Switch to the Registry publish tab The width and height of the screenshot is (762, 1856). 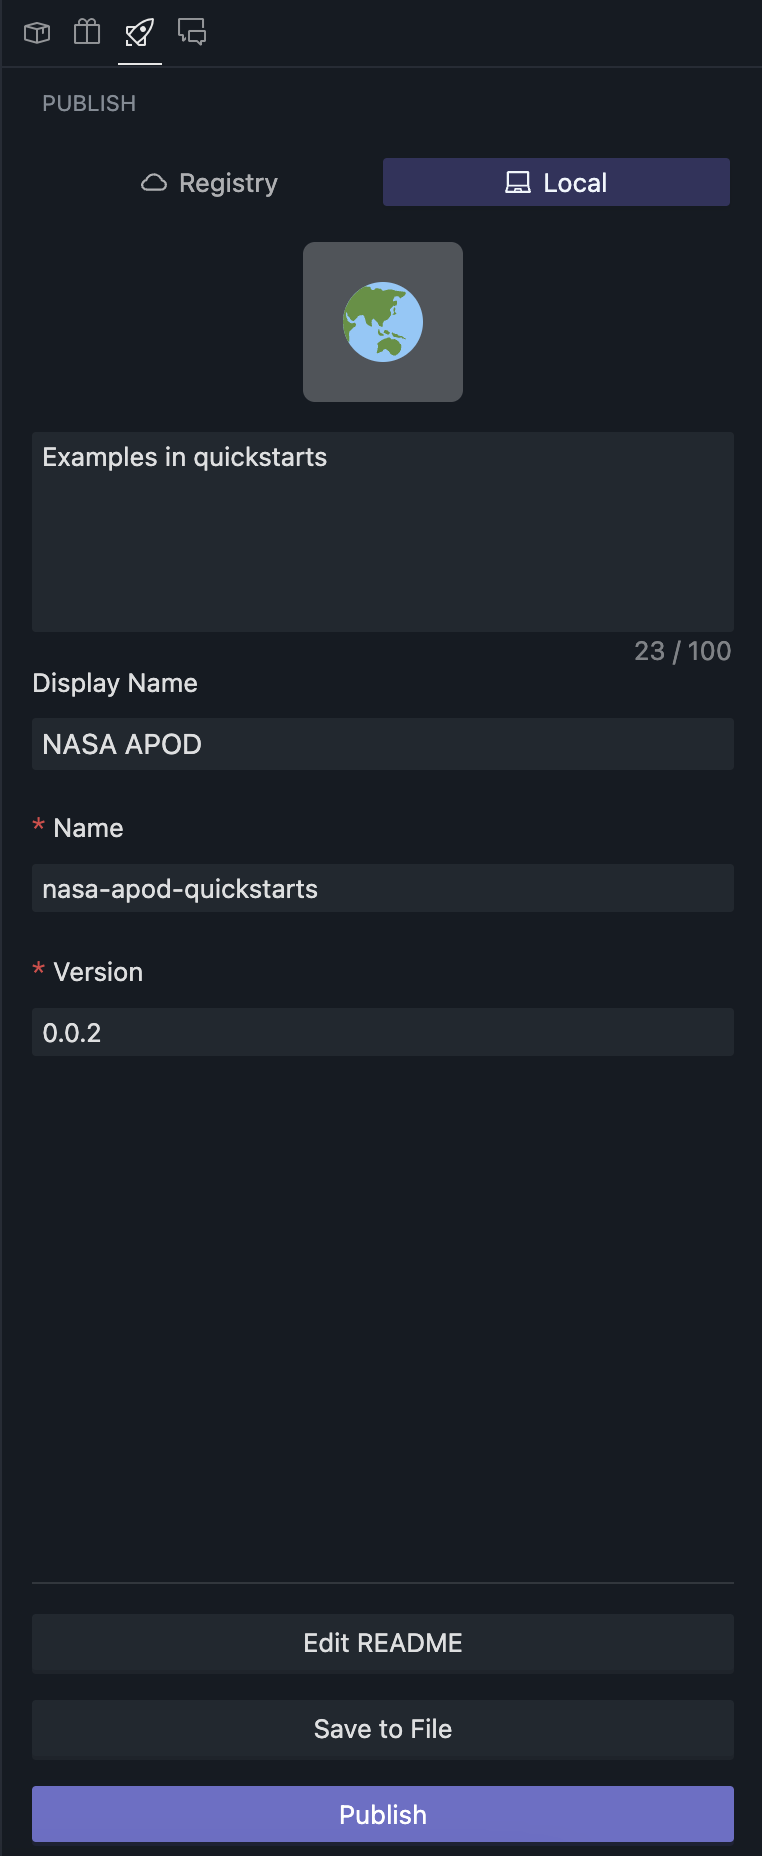(x=210, y=182)
